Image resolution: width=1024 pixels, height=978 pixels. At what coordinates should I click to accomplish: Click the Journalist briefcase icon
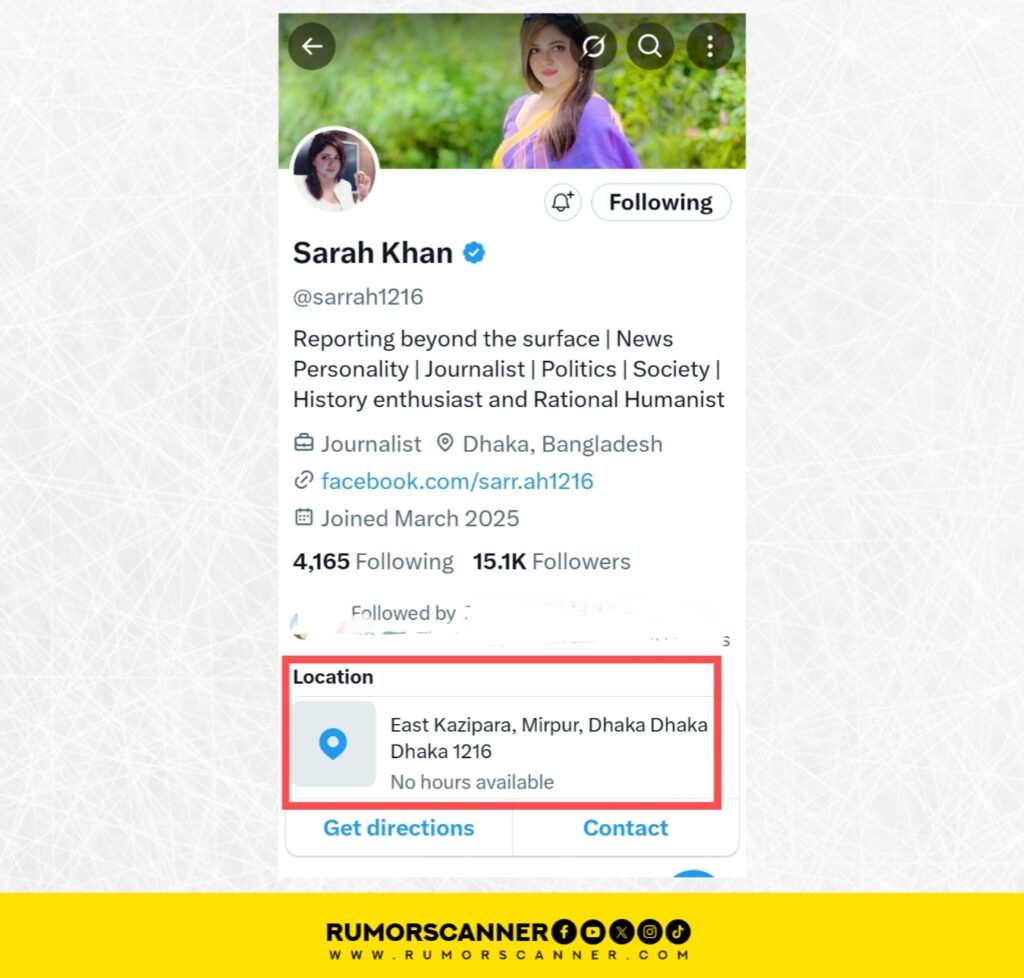click(304, 443)
